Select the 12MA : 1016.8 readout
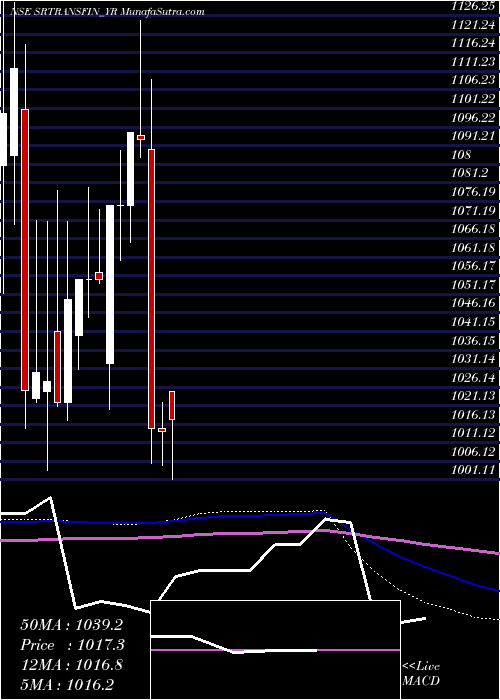Viewport: 500px width, 700px height. coord(72,666)
